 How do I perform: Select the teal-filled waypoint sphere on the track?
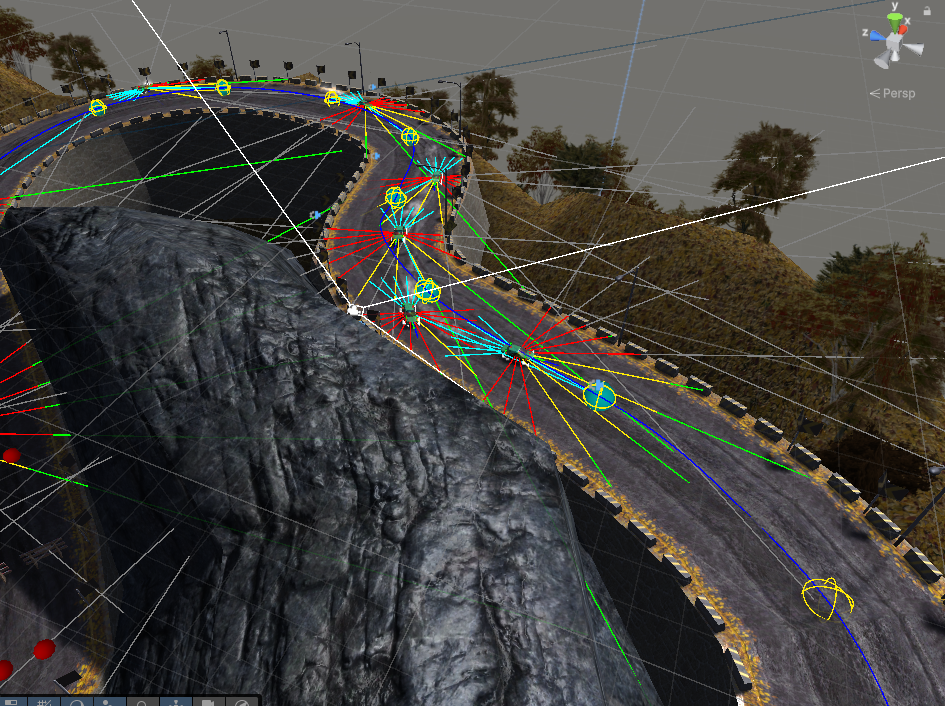coord(599,396)
